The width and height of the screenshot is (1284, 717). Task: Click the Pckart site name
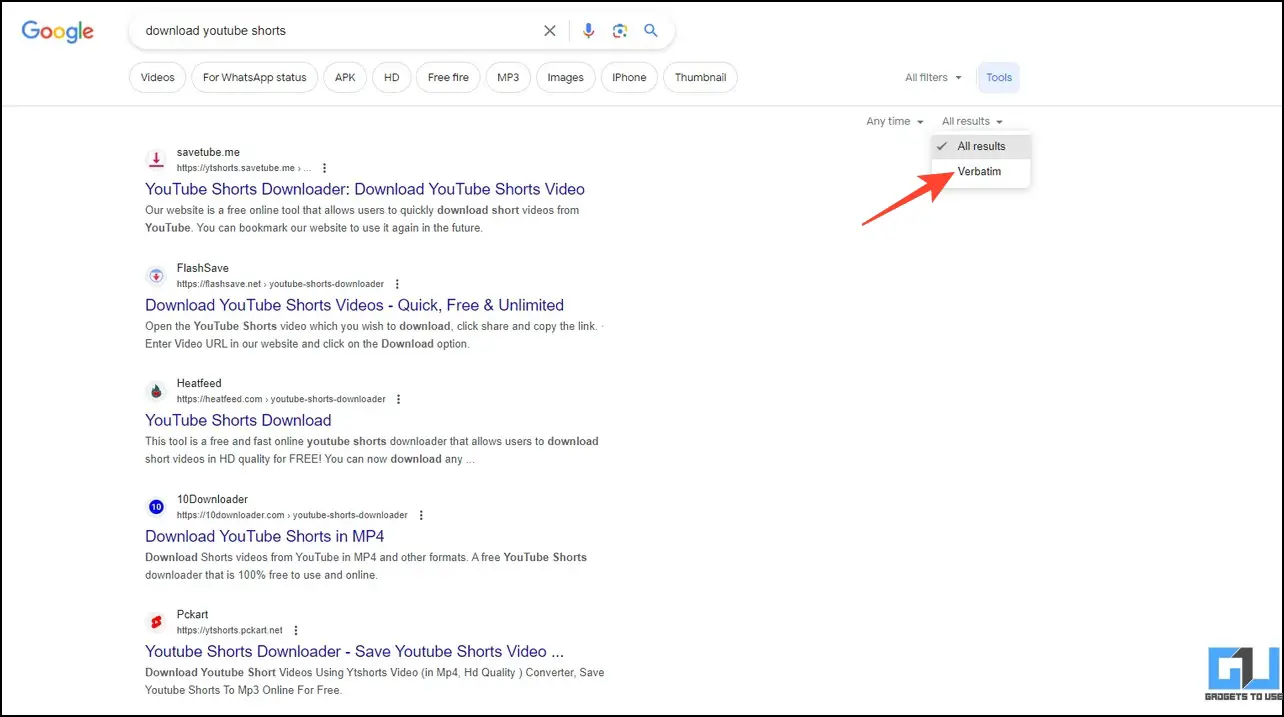(193, 614)
